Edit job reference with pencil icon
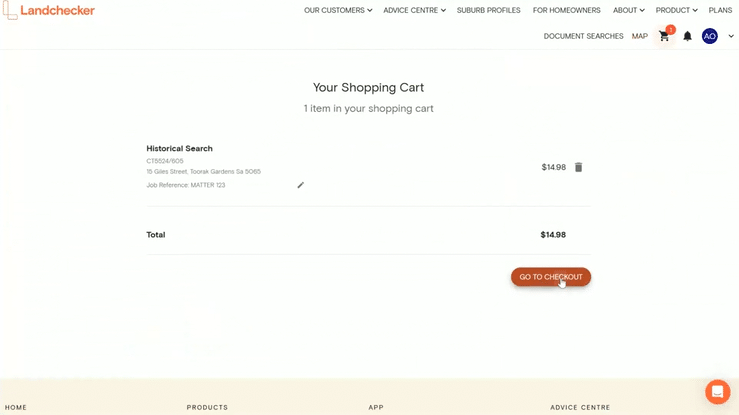 (x=301, y=185)
